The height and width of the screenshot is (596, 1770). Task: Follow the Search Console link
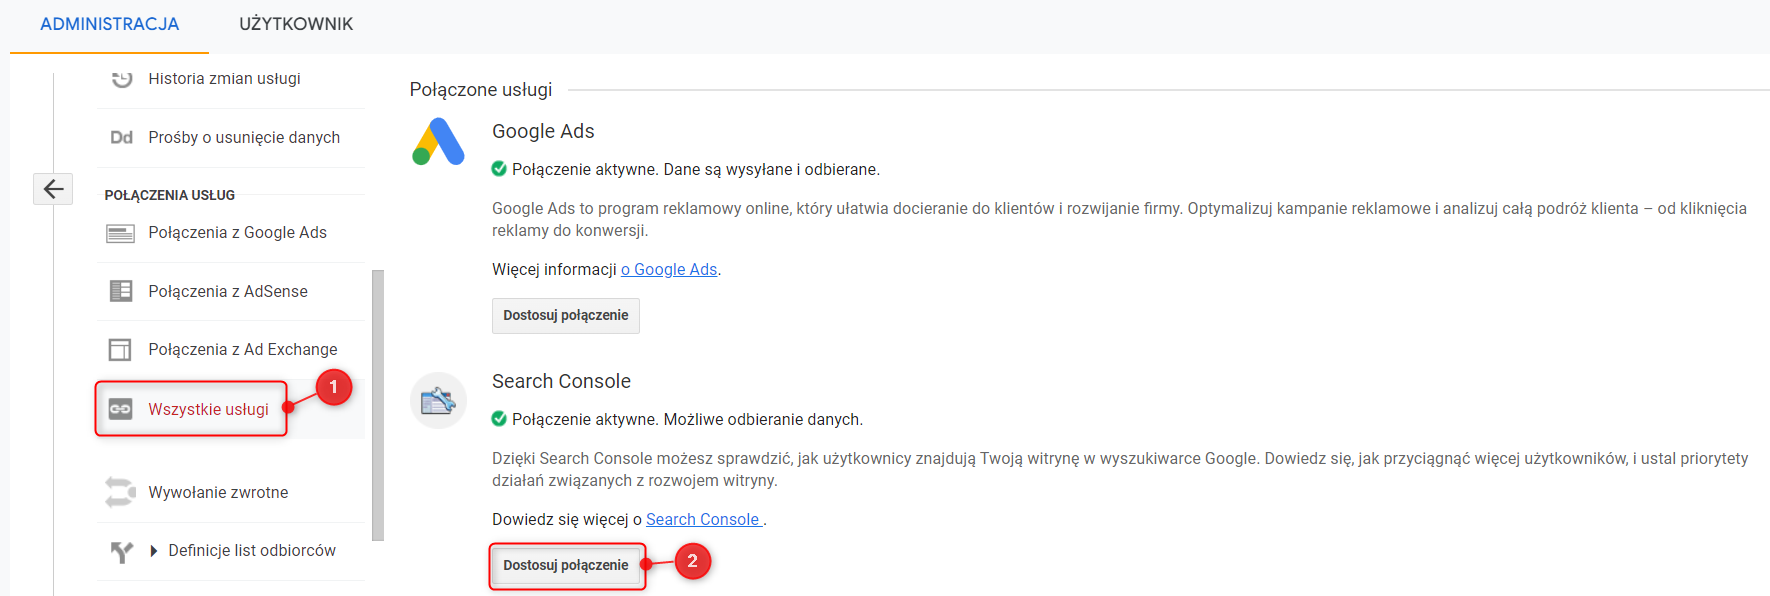coord(703,520)
